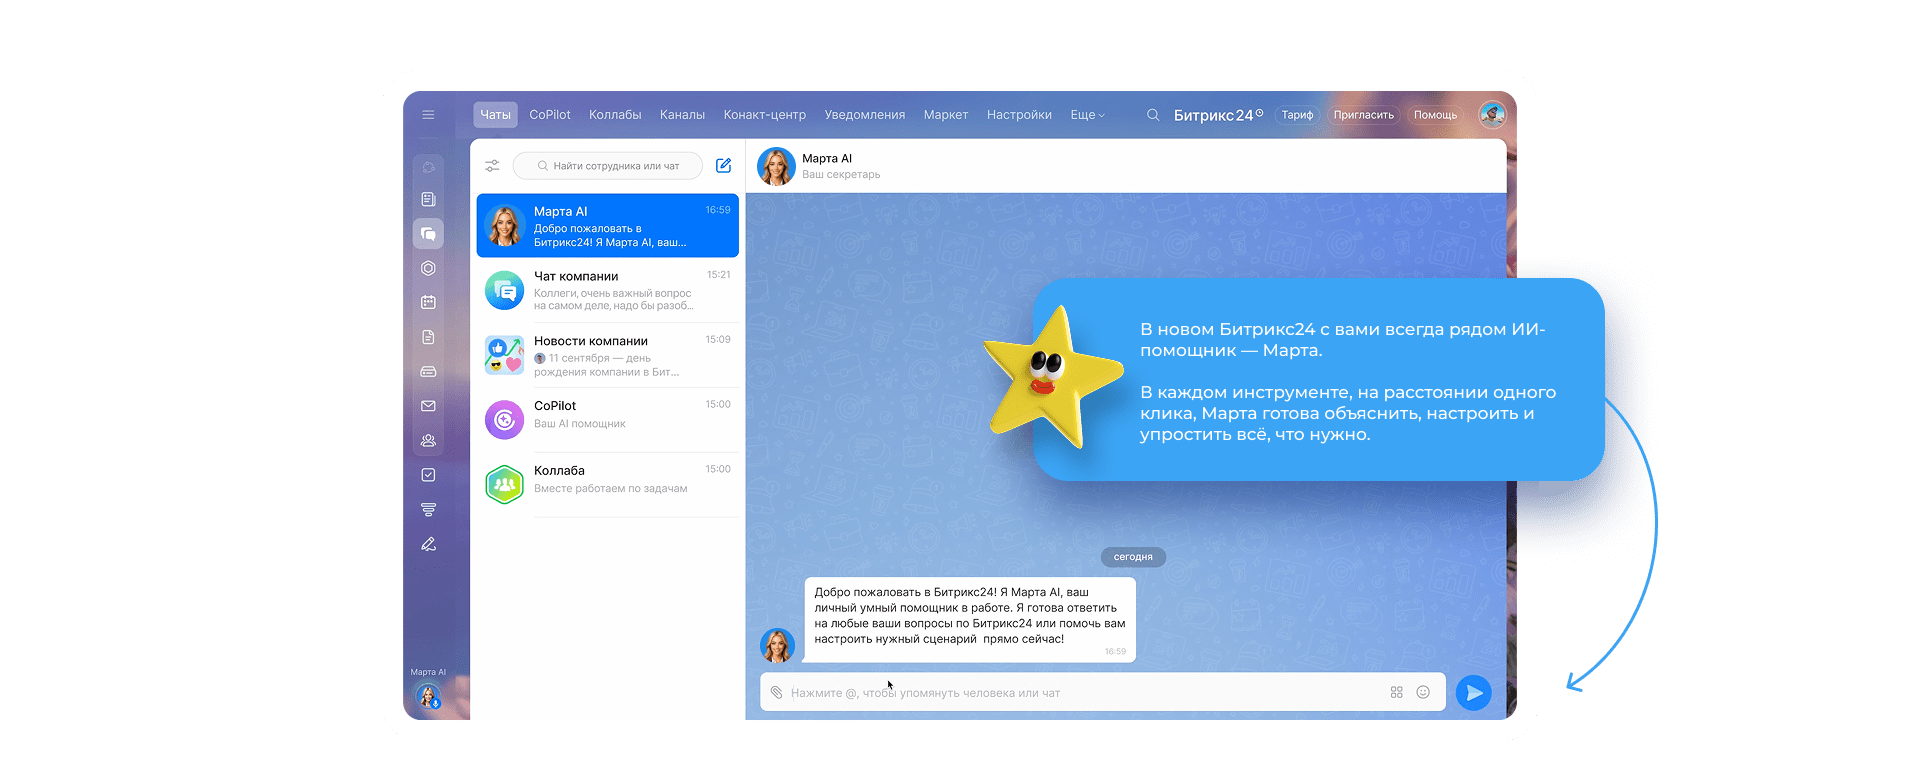
Task: Click the faded topmost icon in the left sidebar
Action: [428, 167]
